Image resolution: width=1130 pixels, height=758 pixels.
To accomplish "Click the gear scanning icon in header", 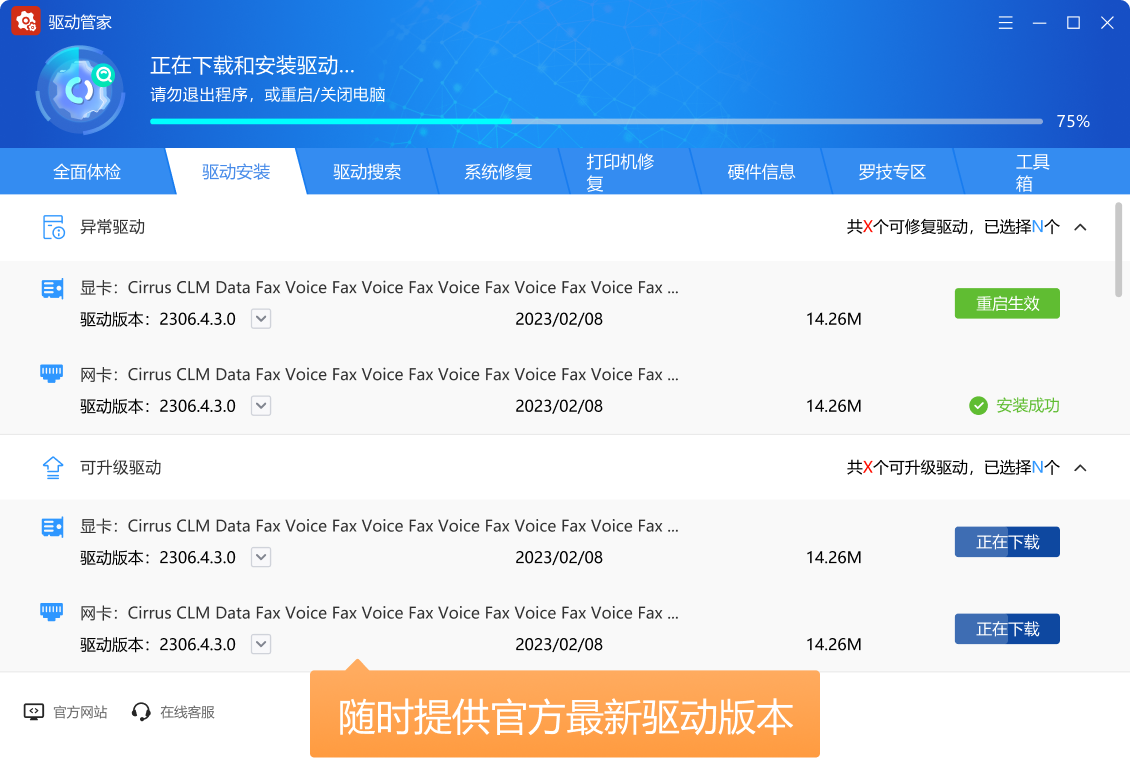I will tap(80, 91).
